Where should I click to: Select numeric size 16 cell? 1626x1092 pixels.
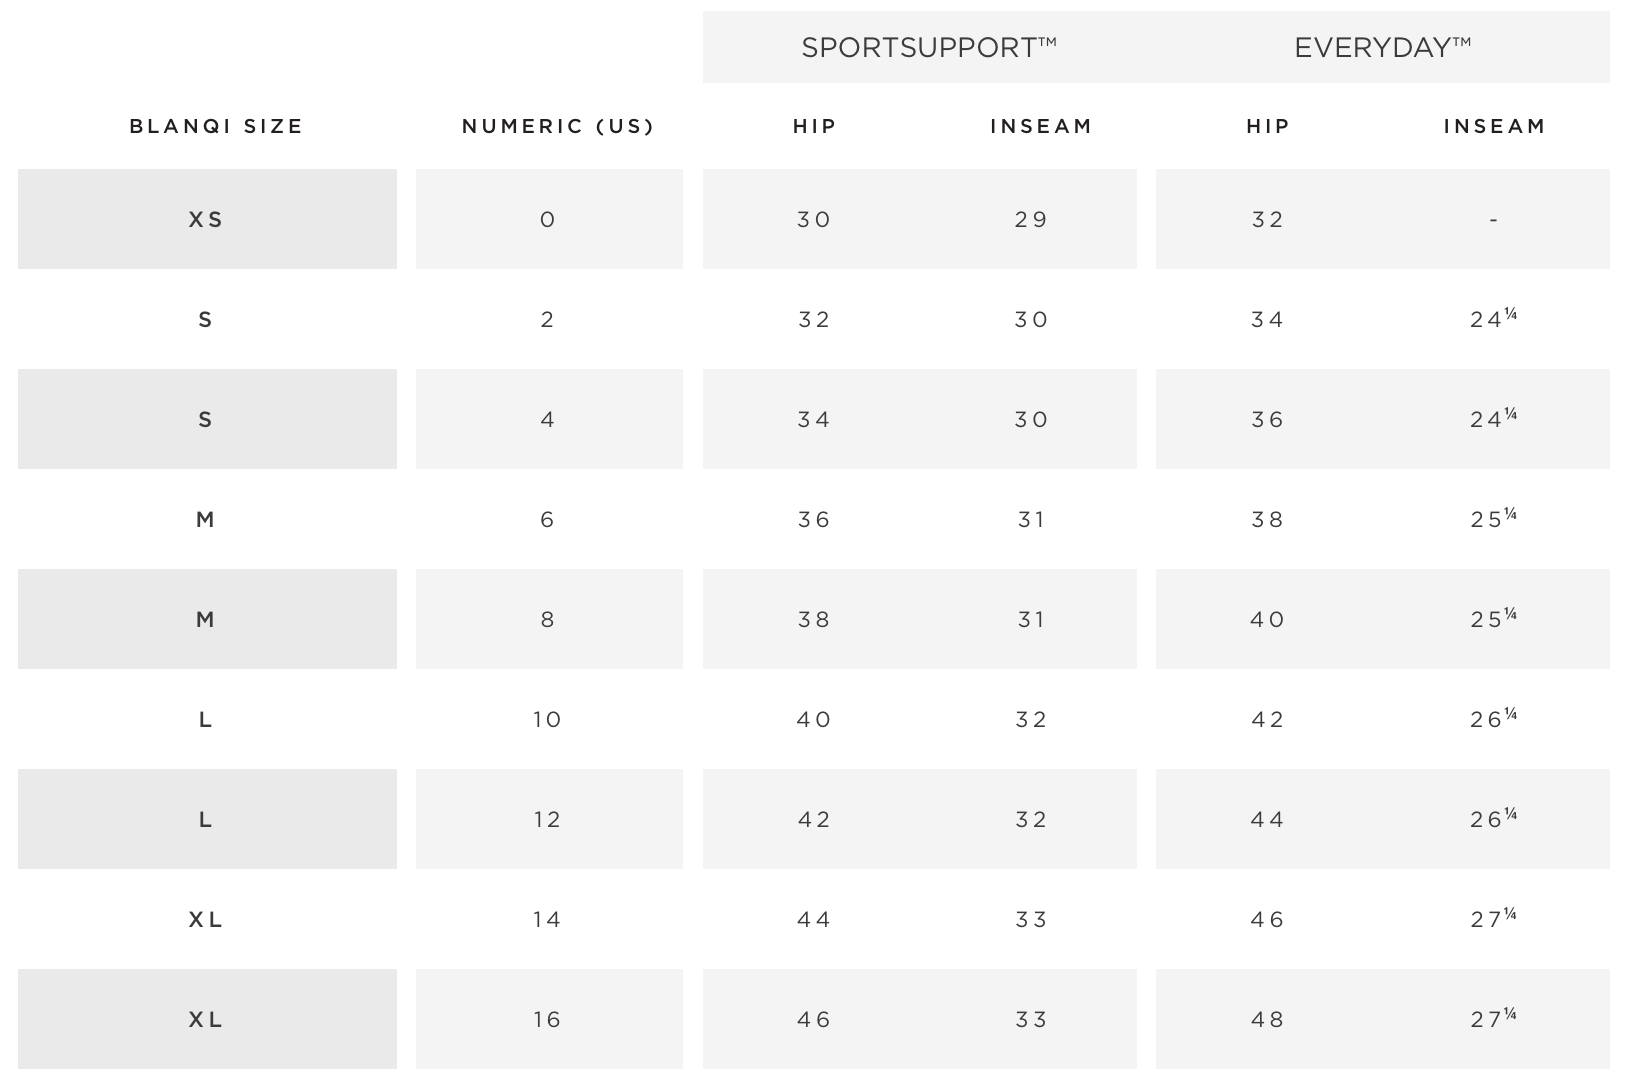tap(549, 1019)
